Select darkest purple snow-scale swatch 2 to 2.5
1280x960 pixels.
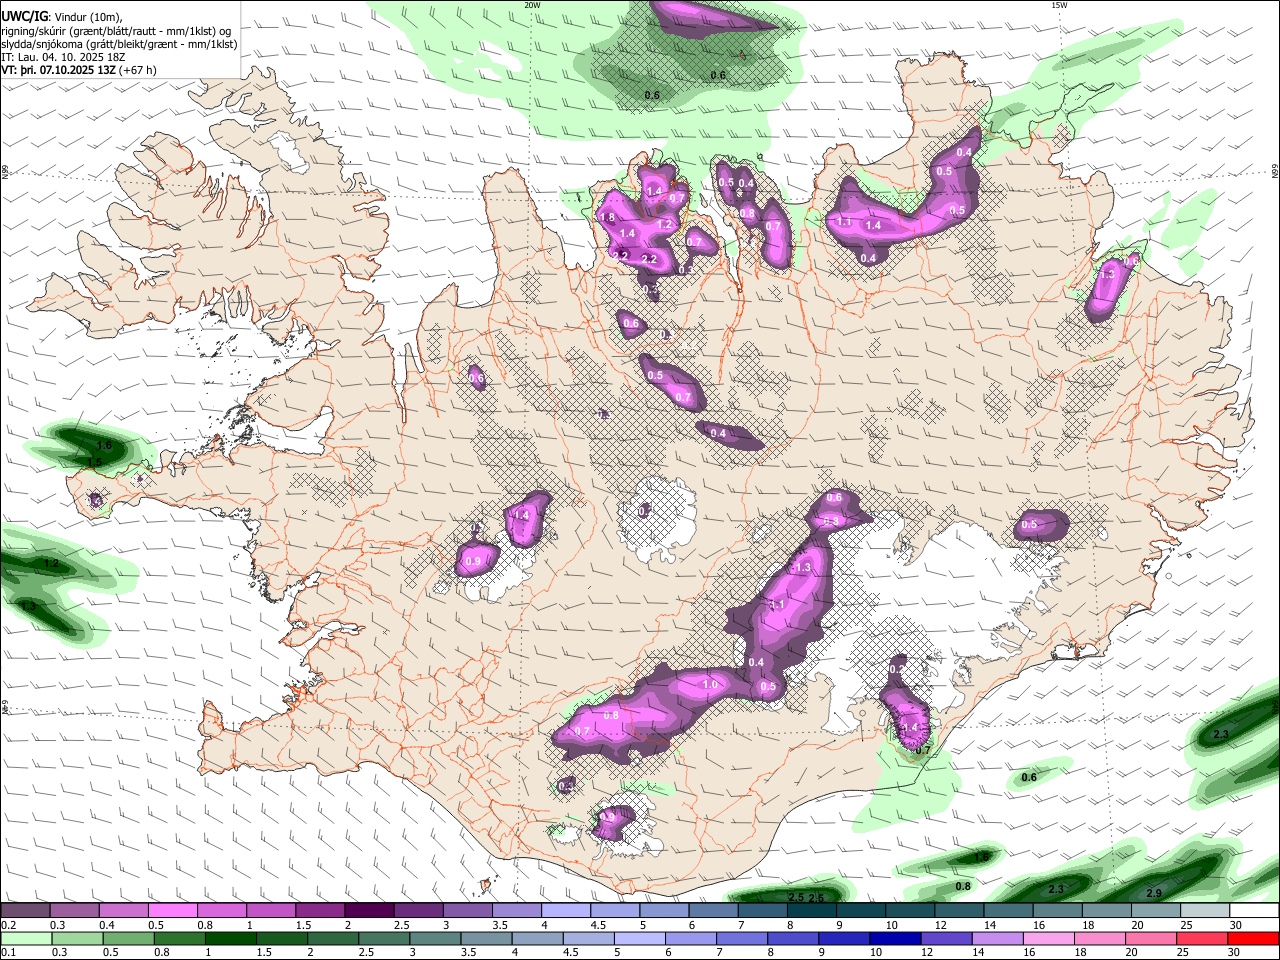368,911
